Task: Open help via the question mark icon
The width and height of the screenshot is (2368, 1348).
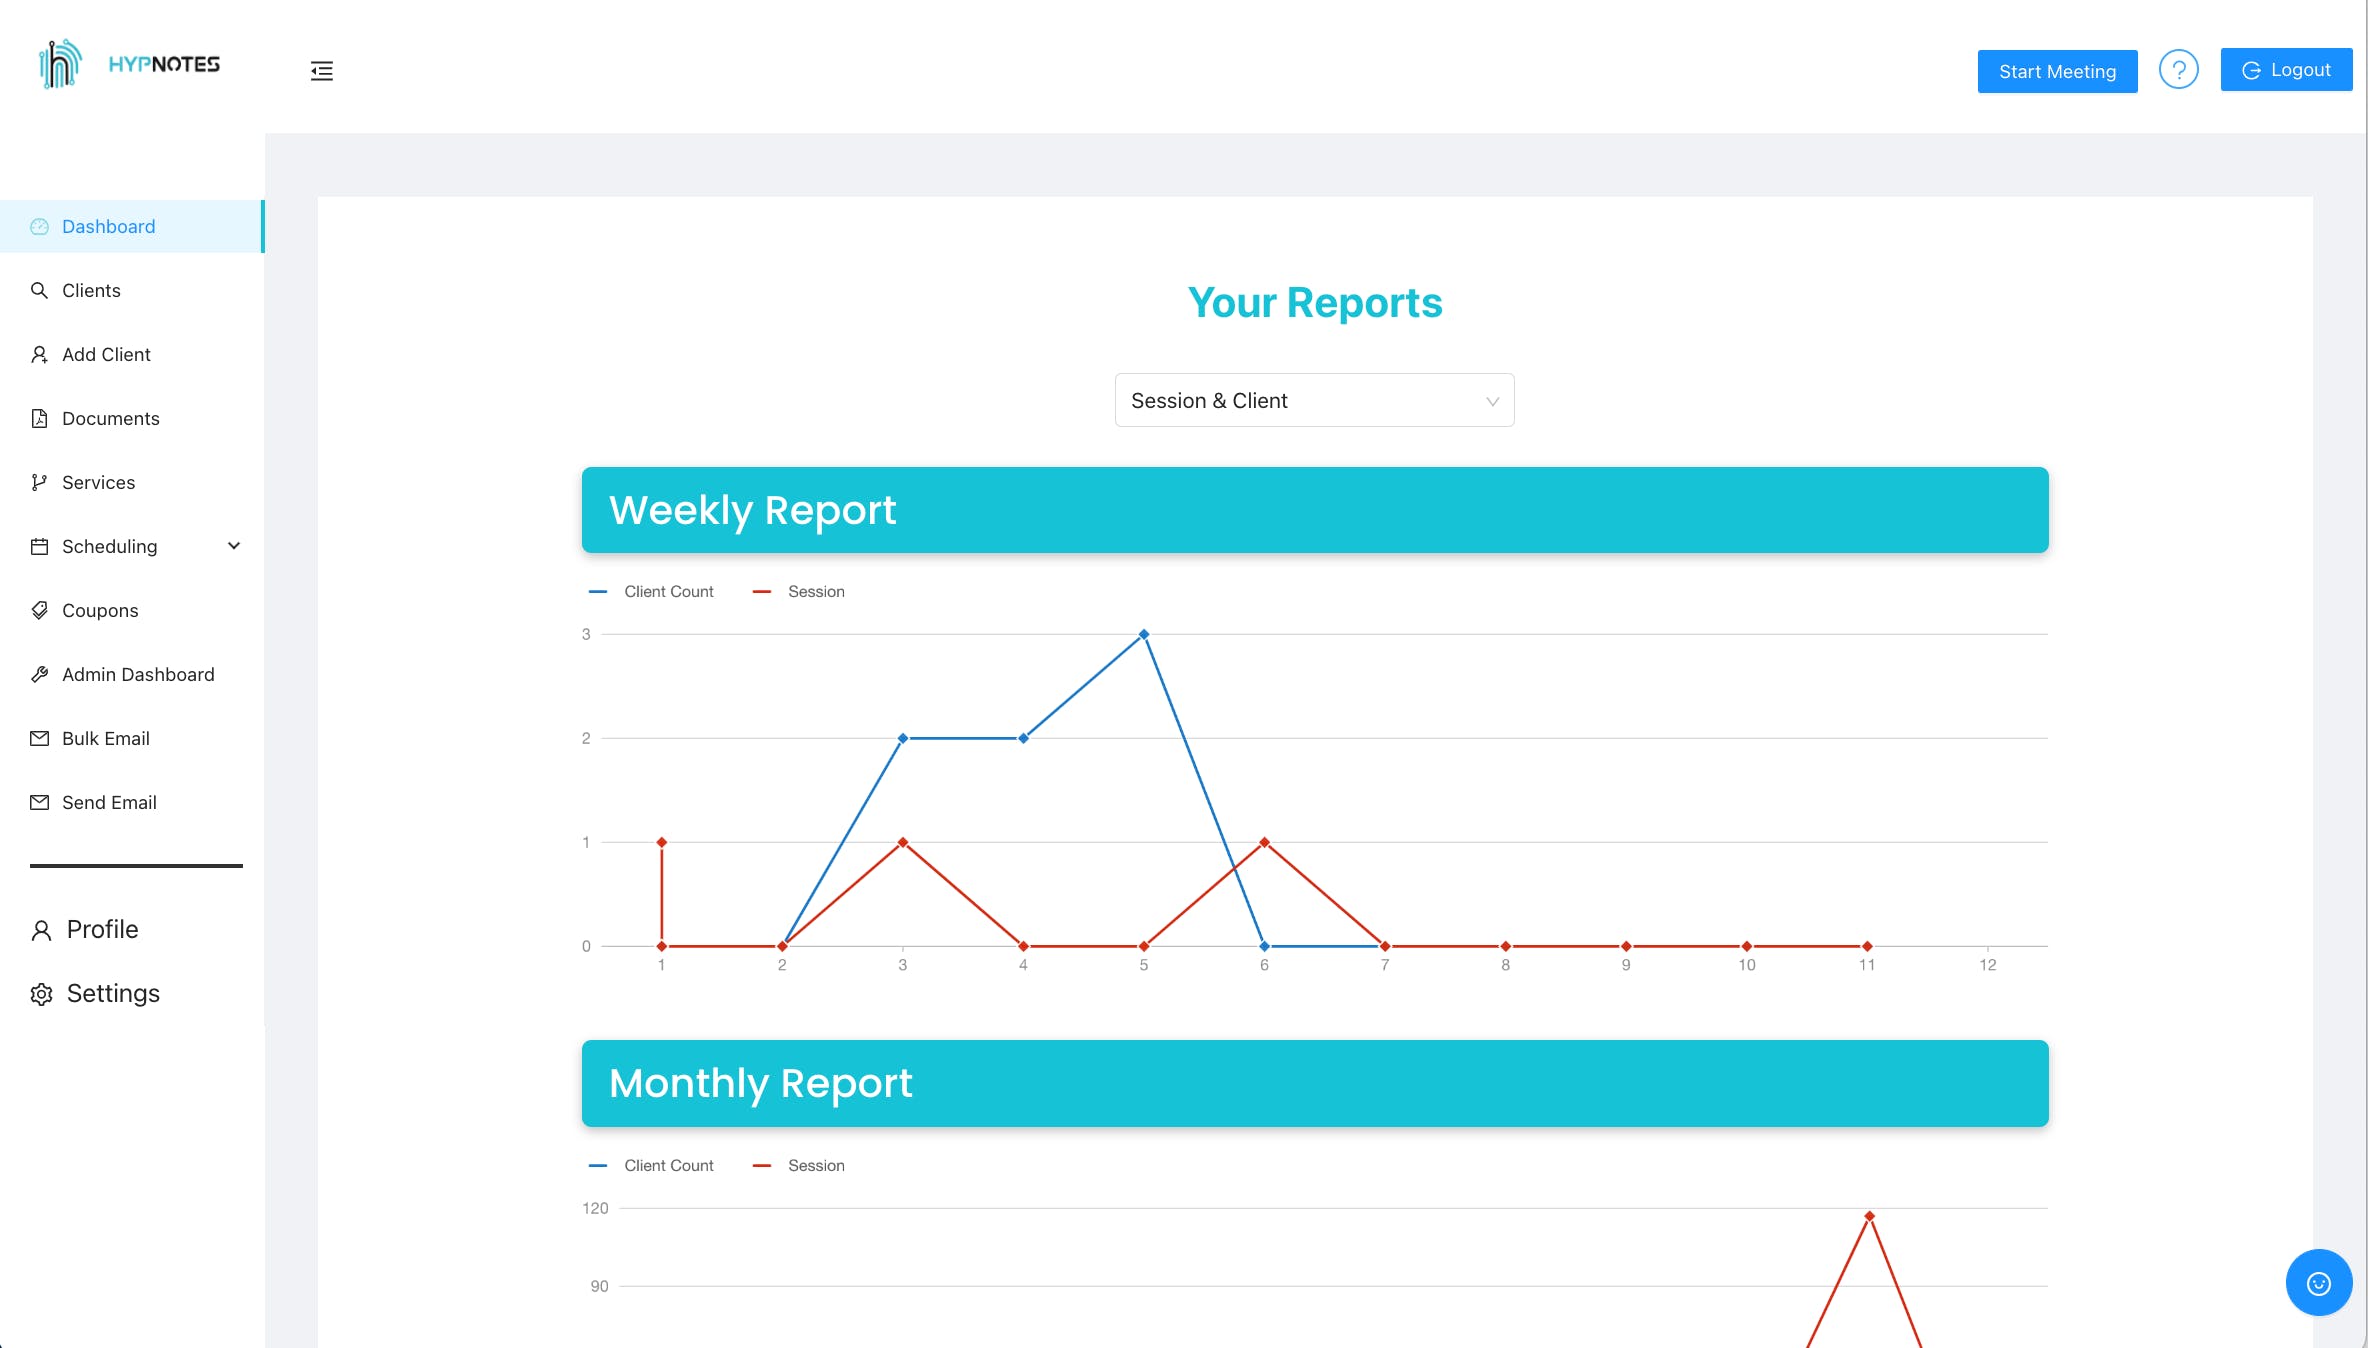Action: tap(2178, 70)
